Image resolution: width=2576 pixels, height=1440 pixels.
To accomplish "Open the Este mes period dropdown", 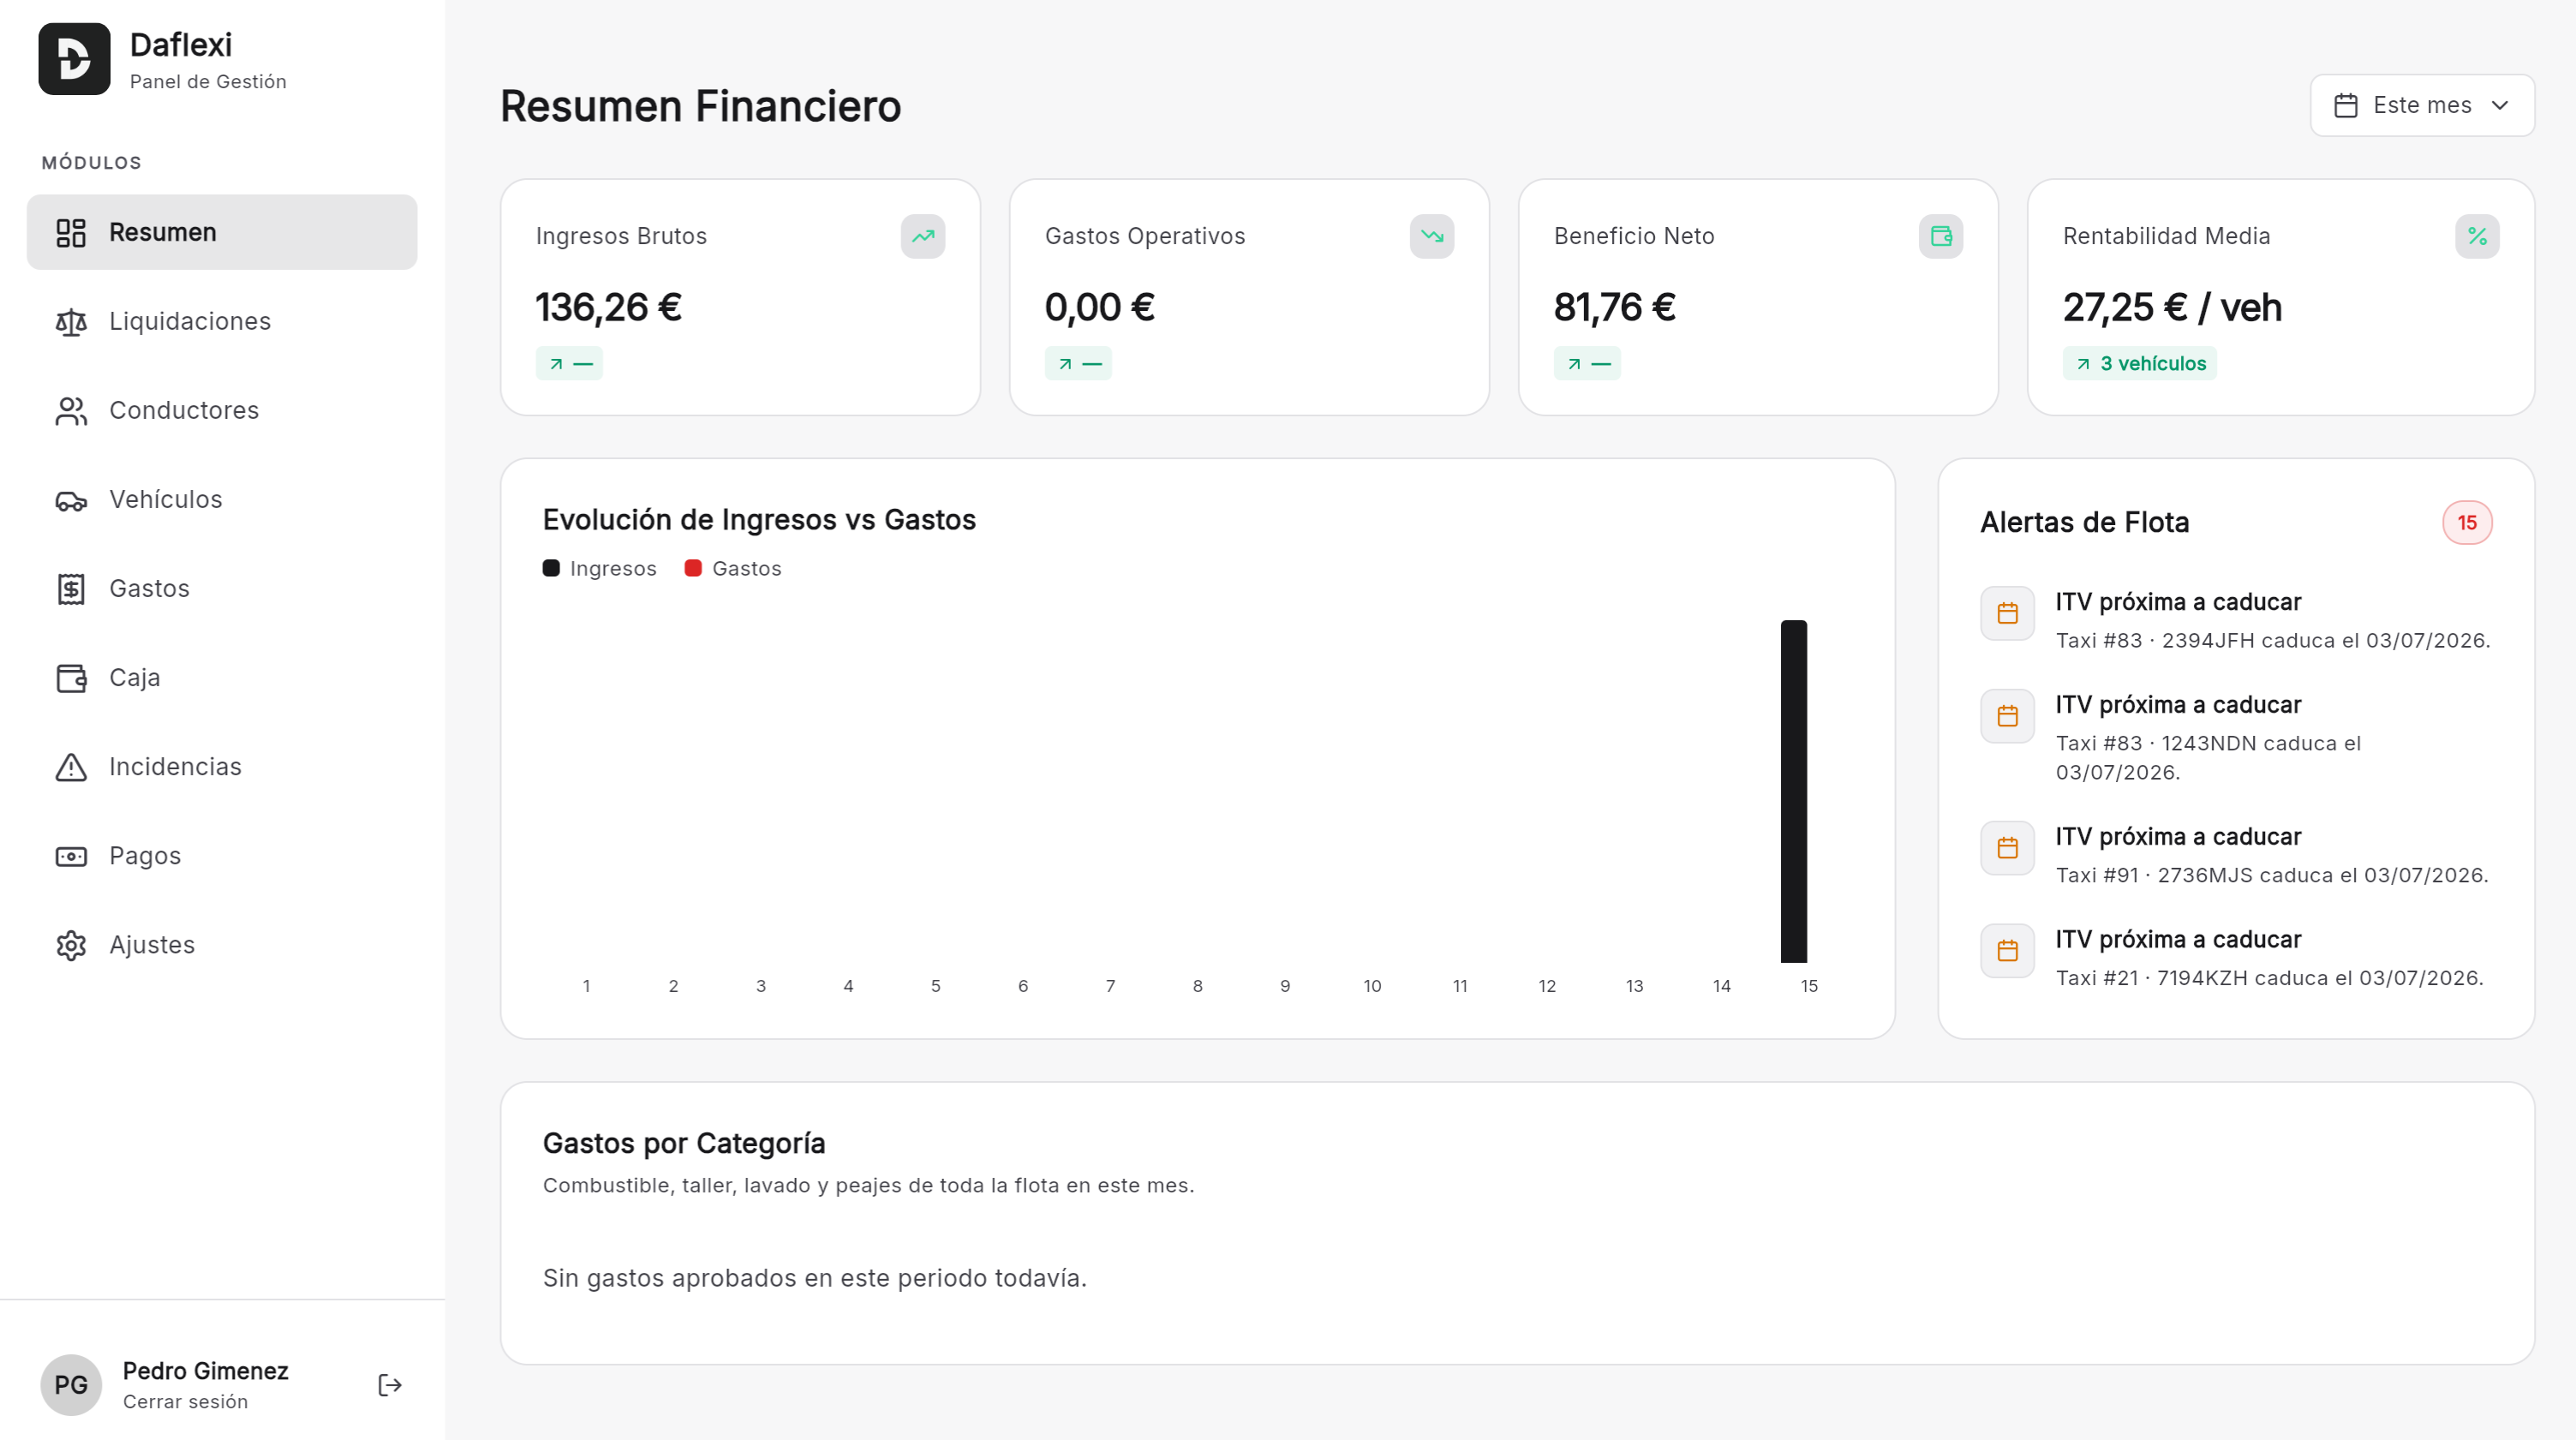I will 2421,105.
